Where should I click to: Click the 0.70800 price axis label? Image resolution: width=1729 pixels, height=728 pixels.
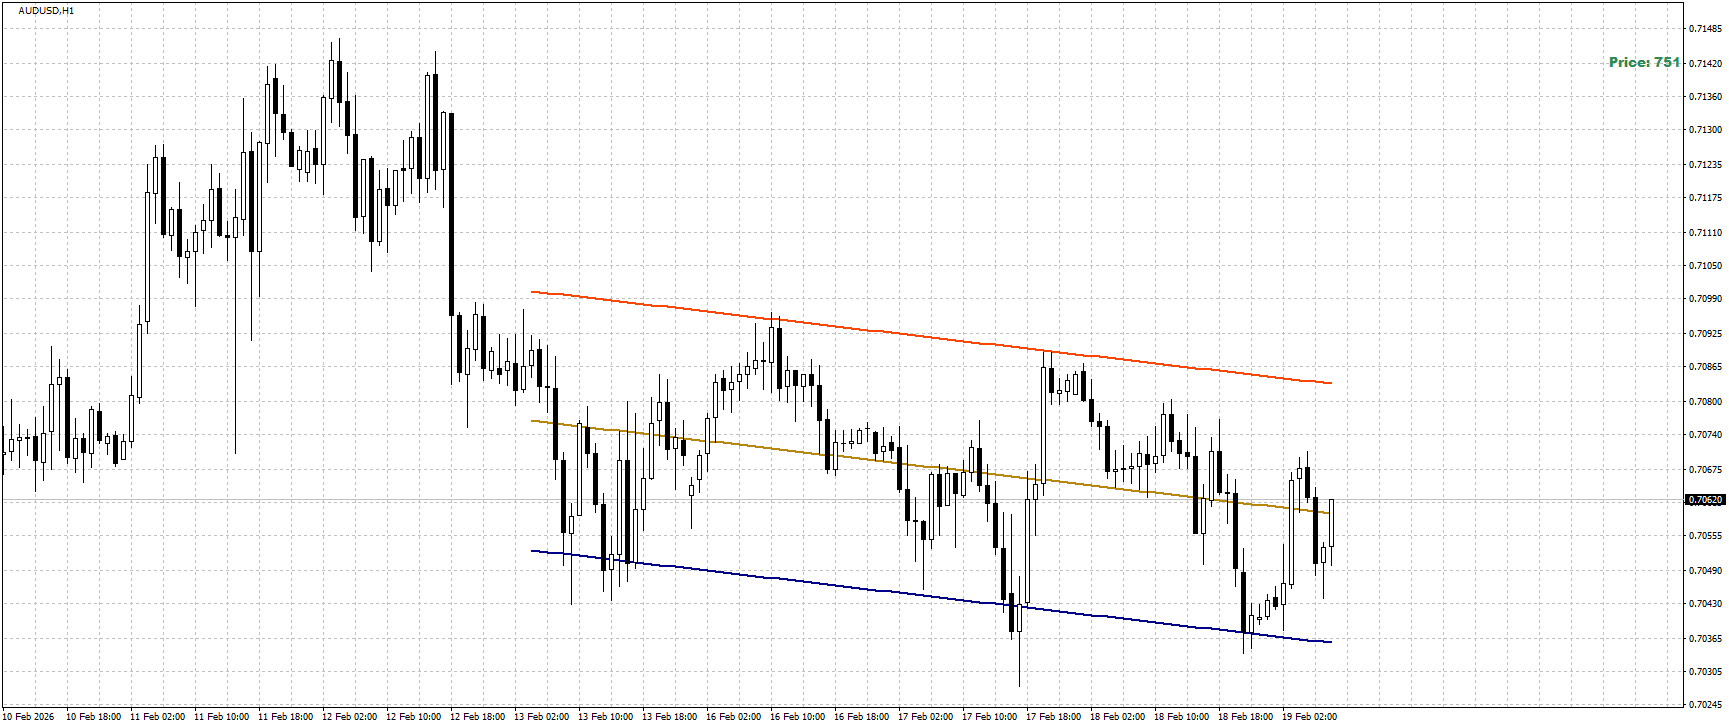point(1705,402)
